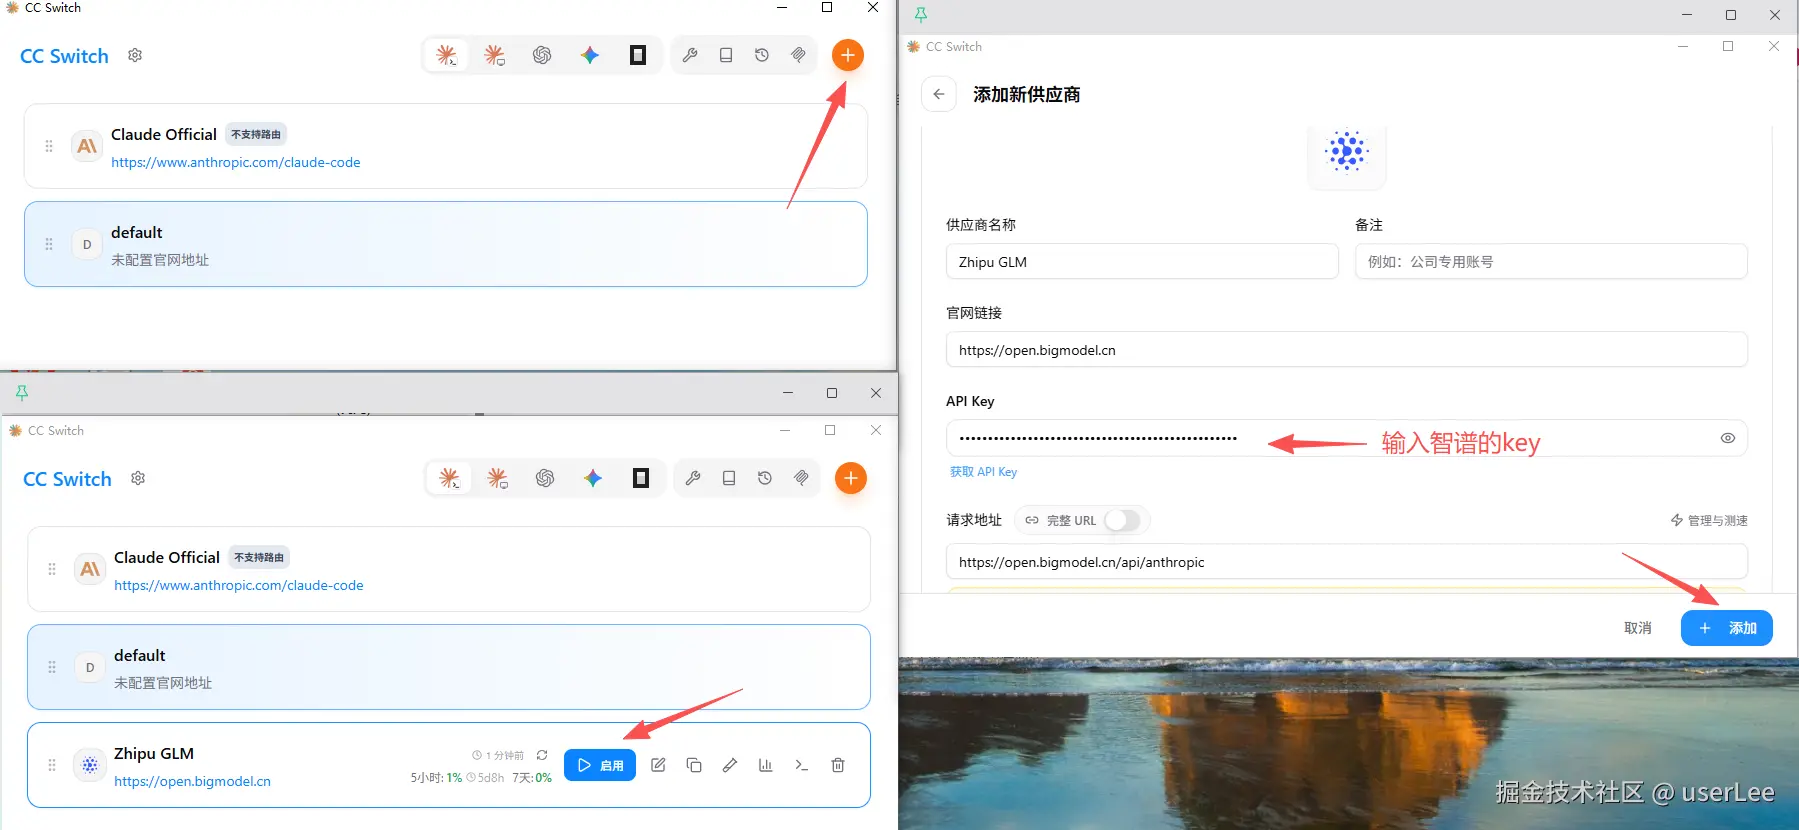Click the 不支持路由 badge in upper window
Image resolution: width=1799 pixels, height=830 pixels.
coord(256,134)
